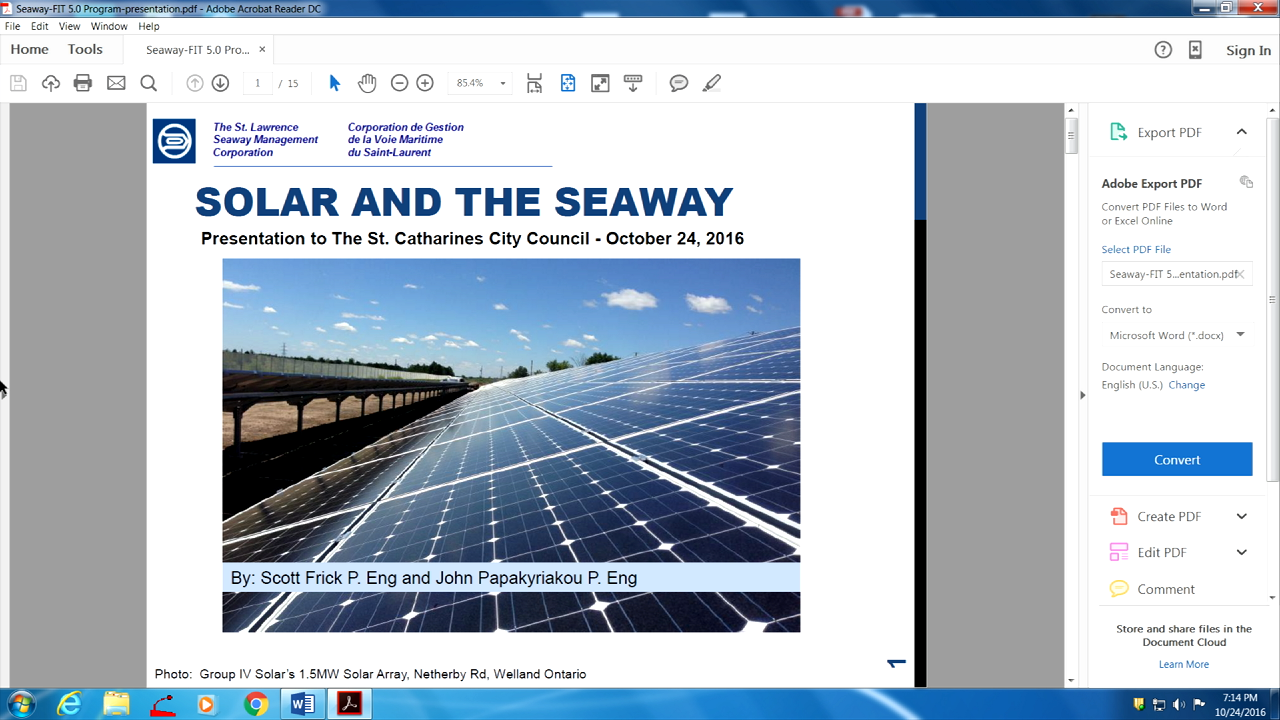Click the Save file icon
Screen dimensions: 1280x720
pyautogui.click(x=18, y=83)
